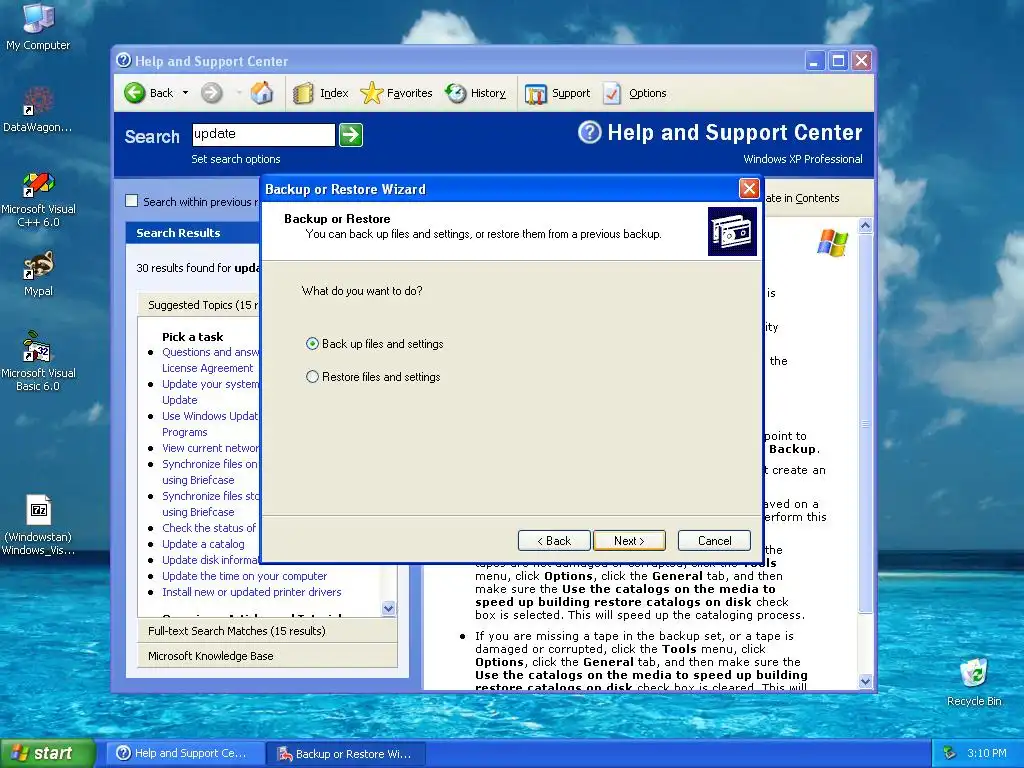1024x768 pixels.
Task: Maximize the Help and Support Center window
Action: coord(838,61)
